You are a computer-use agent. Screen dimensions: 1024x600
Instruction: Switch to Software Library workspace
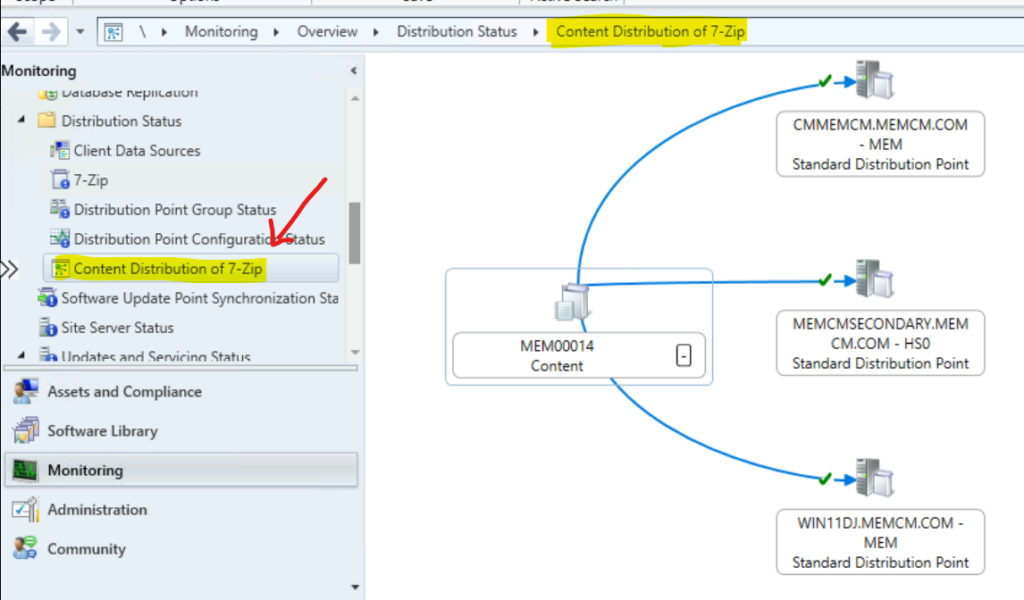(181, 431)
